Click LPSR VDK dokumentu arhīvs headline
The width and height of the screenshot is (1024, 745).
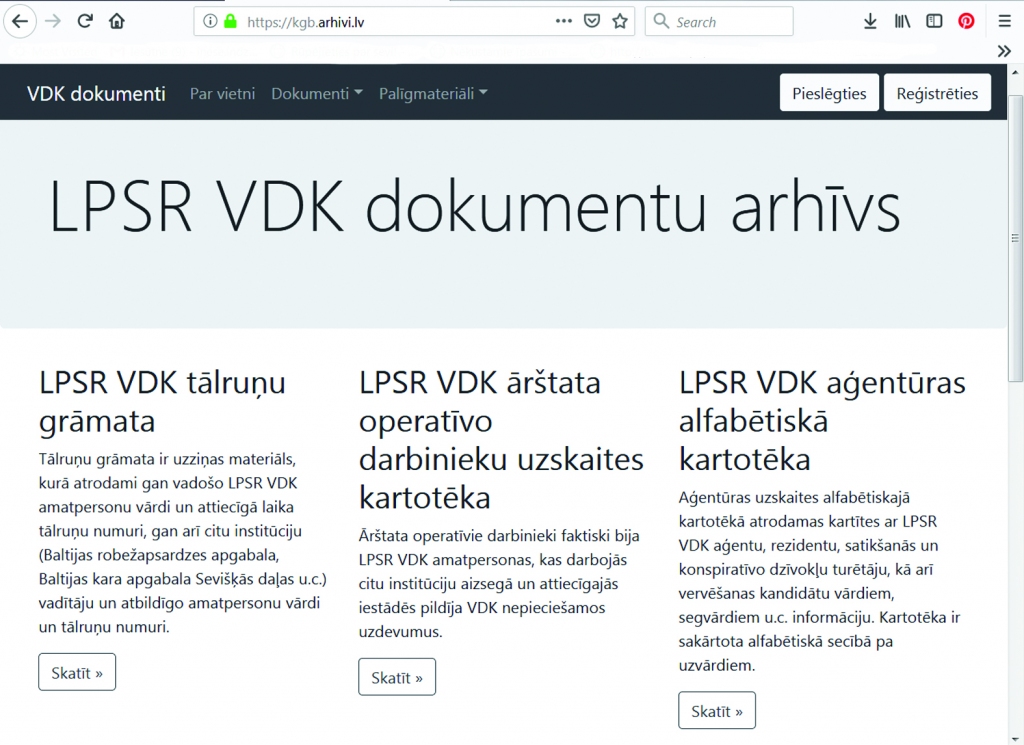(474, 206)
